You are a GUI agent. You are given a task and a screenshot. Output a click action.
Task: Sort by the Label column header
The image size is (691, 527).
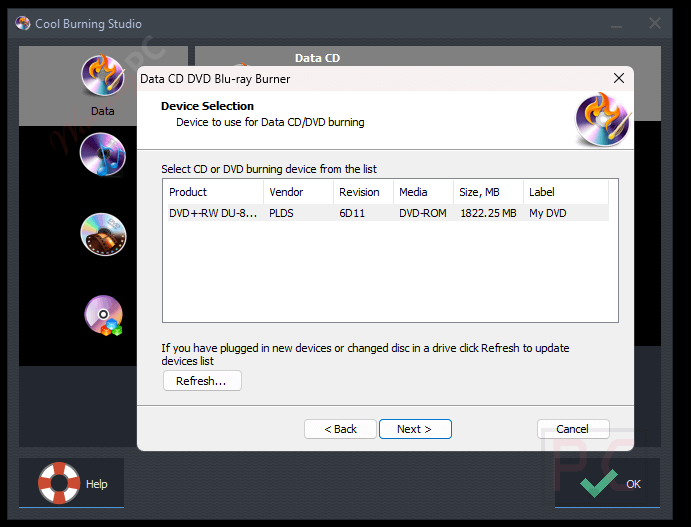click(566, 192)
